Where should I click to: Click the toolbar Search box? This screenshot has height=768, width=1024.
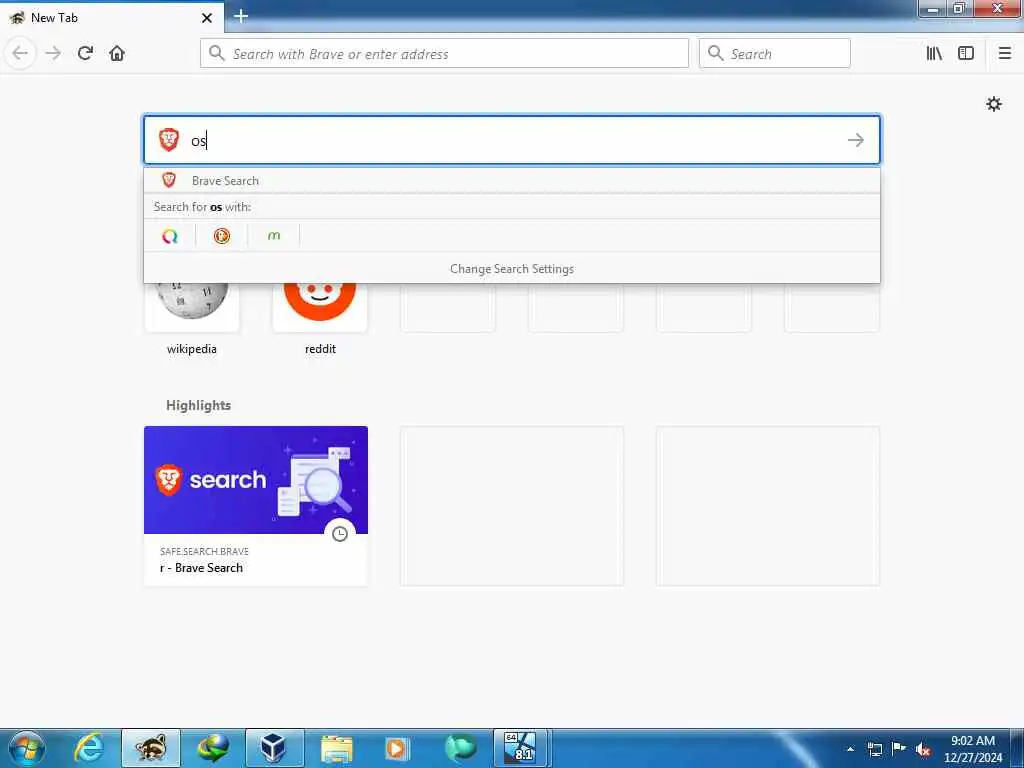coord(775,54)
